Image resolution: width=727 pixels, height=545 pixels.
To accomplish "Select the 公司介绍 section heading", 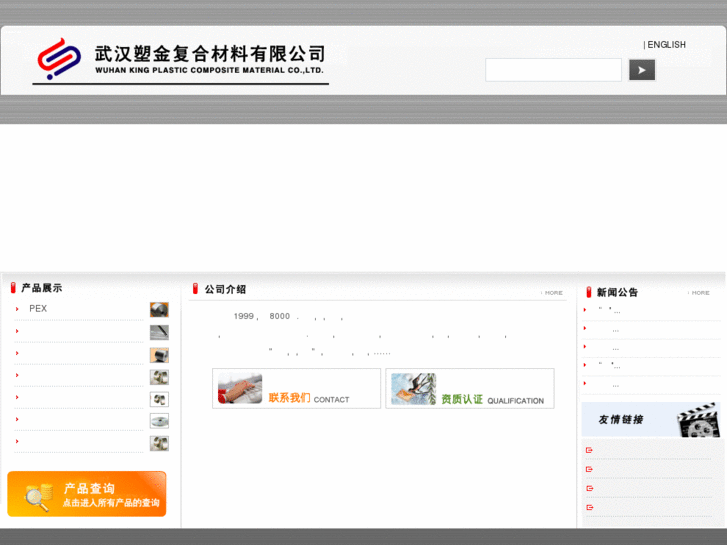I will tap(225, 289).
